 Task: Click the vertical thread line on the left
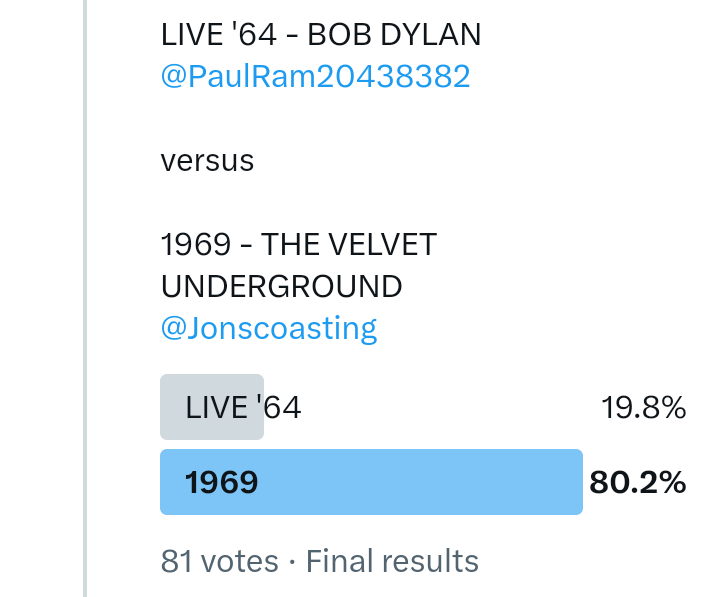[86, 300]
